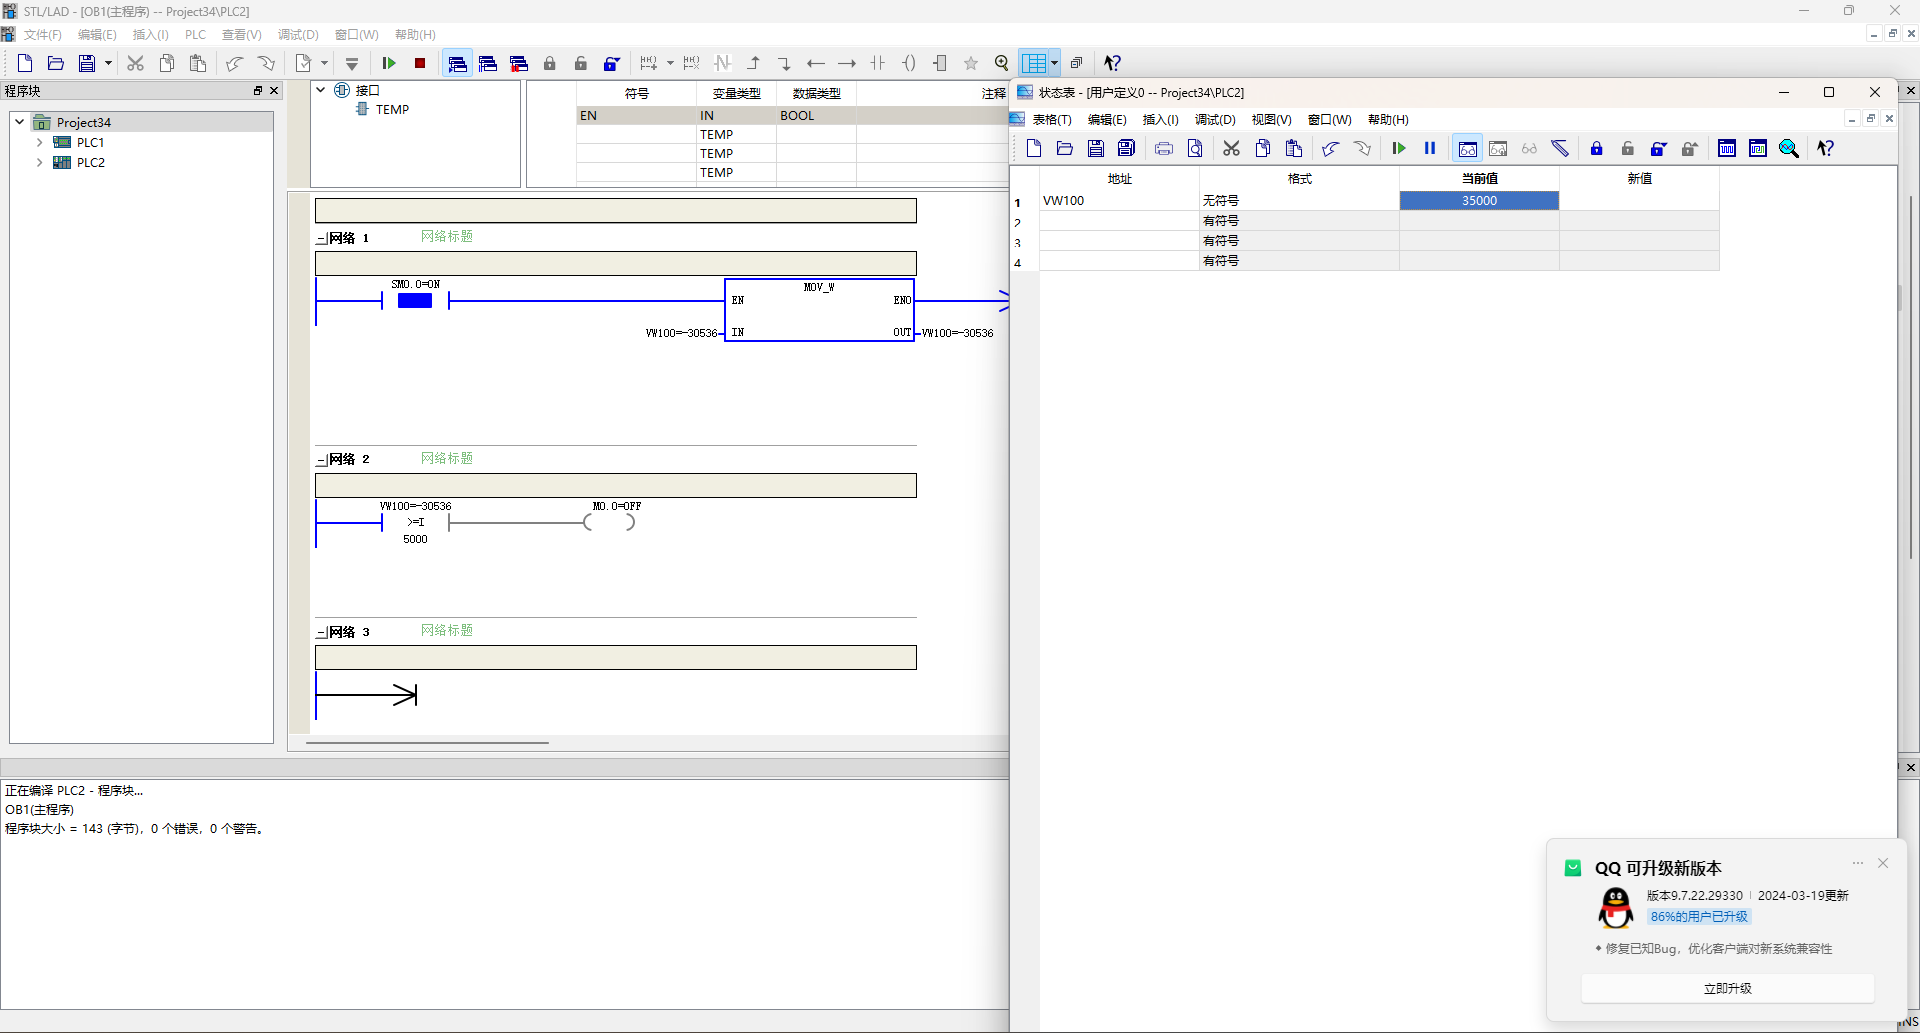Click Print icon in status table toolbar
The image size is (1920, 1033).
click(x=1164, y=148)
